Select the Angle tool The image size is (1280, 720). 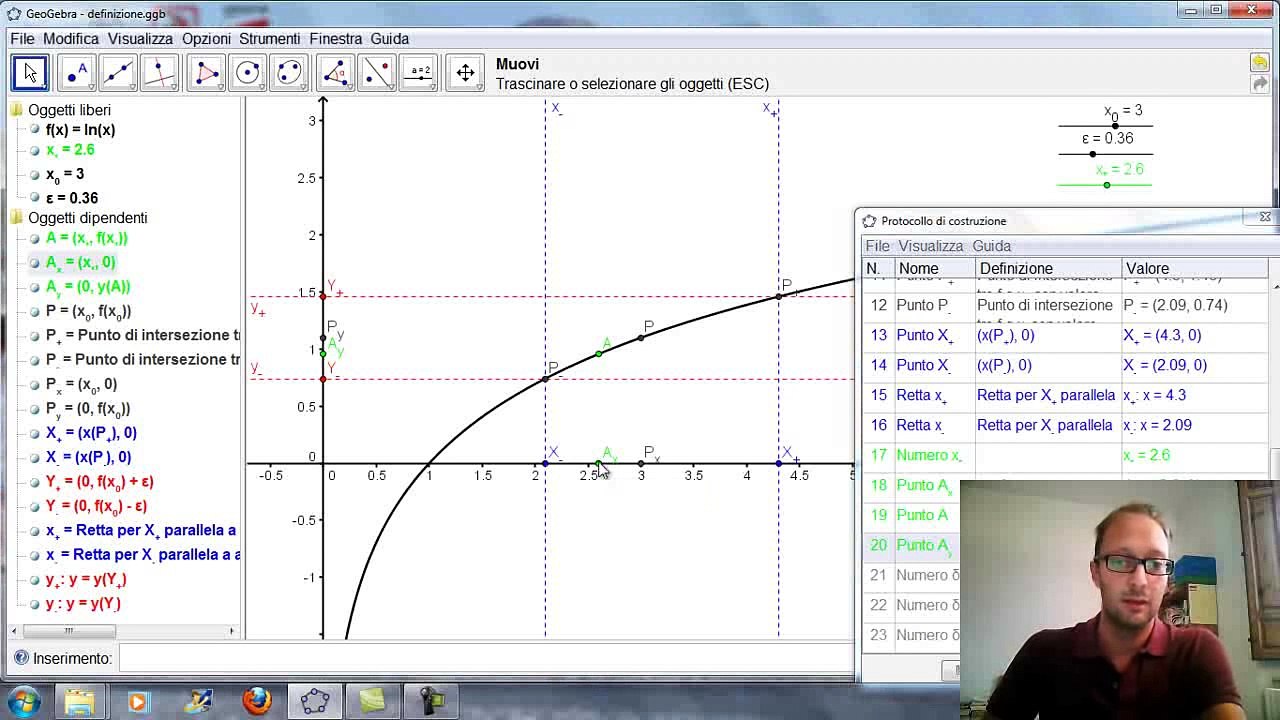(335, 73)
